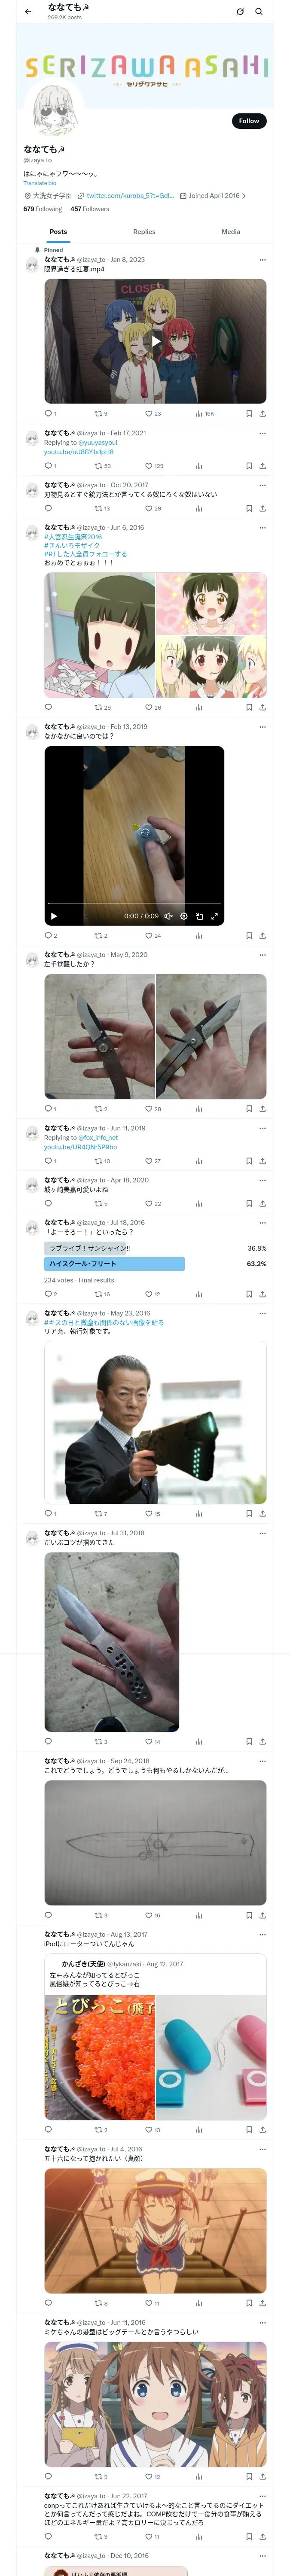Click the Translate bio link
Viewport: 290px width, 2576px height.
pyautogui.click(x=40, y=183)
